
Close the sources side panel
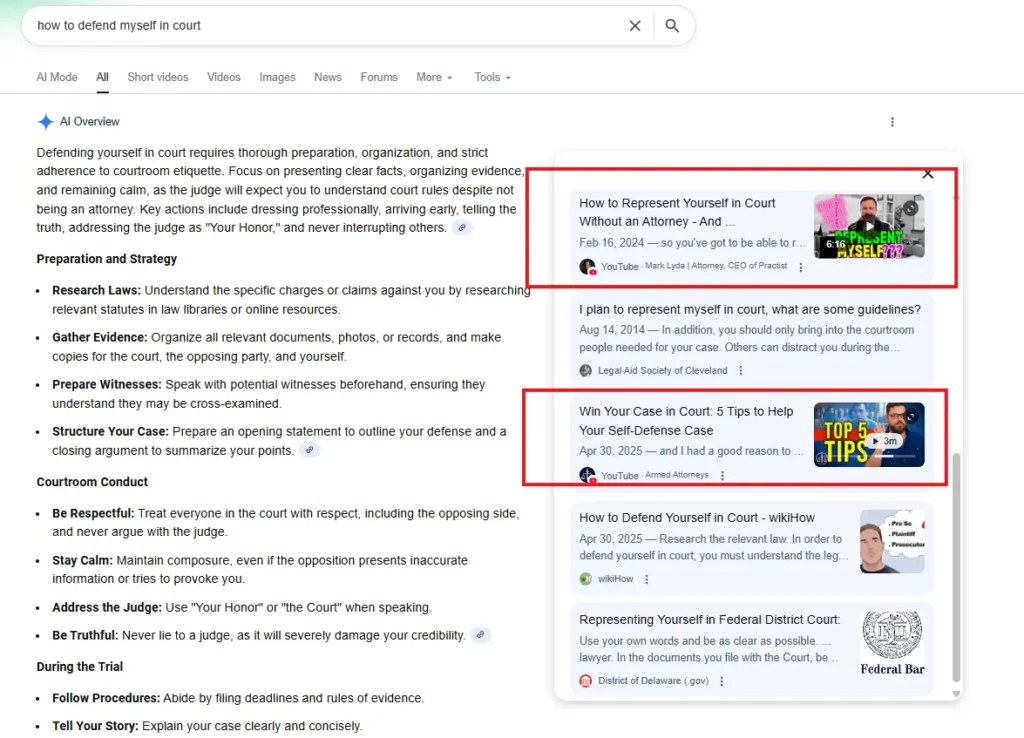pos(927,174)
